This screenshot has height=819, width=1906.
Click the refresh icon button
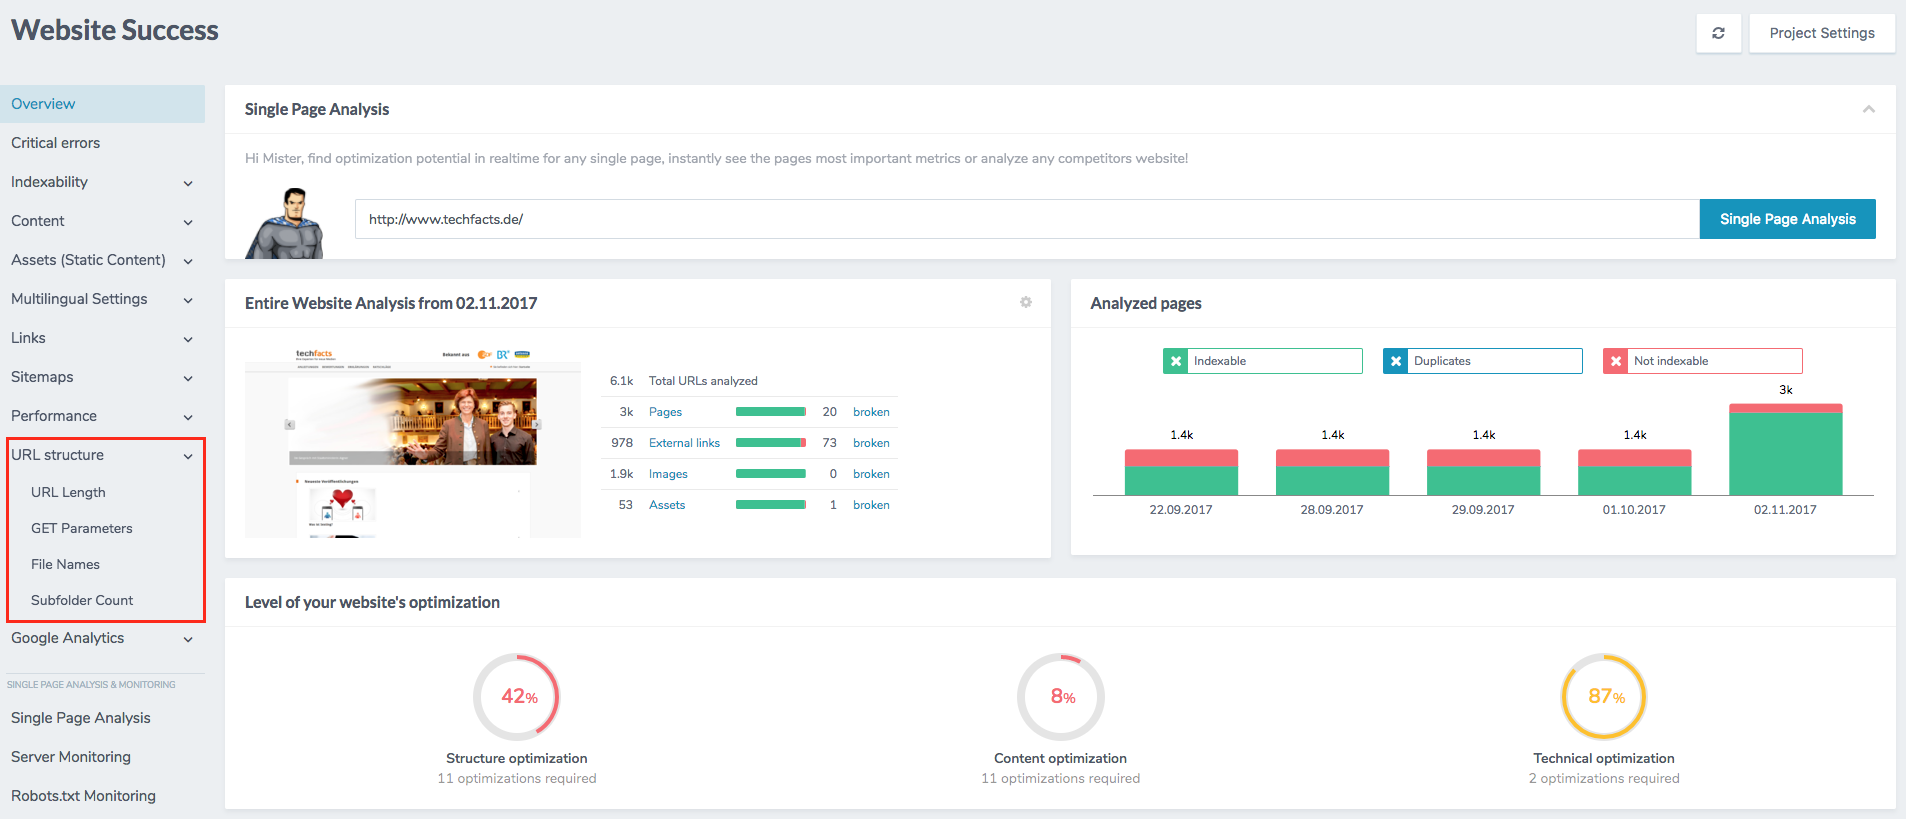point(1718,33)
